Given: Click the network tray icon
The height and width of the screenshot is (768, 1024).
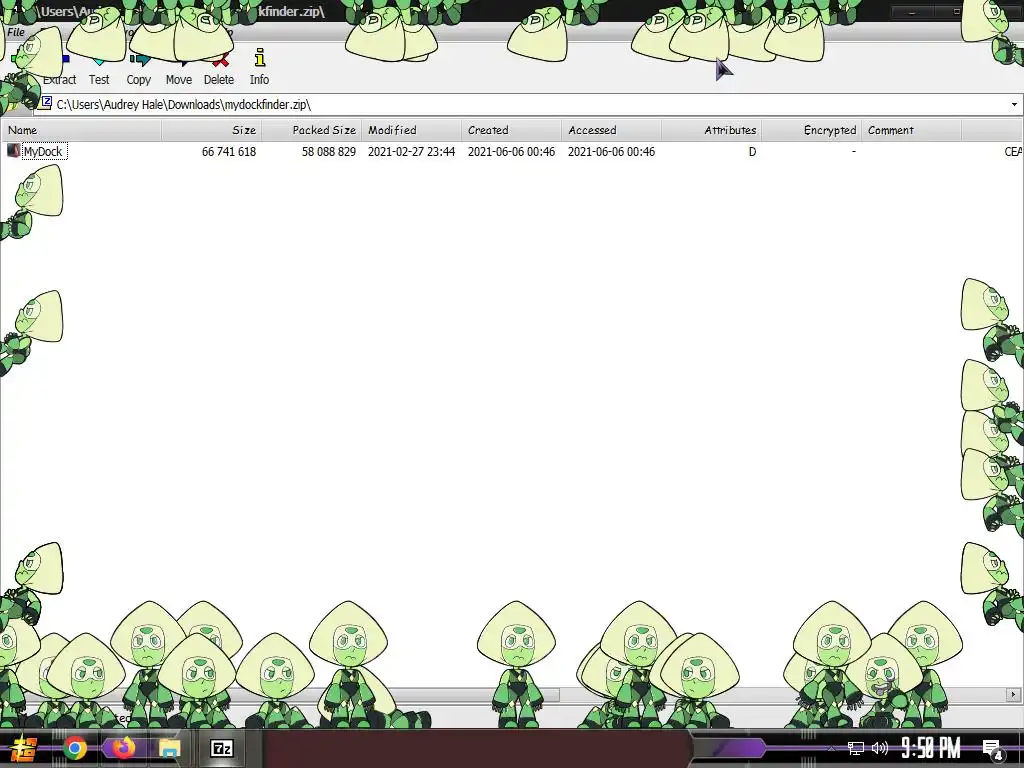Looking at the screenshot, I should click(x=856, y=748).
